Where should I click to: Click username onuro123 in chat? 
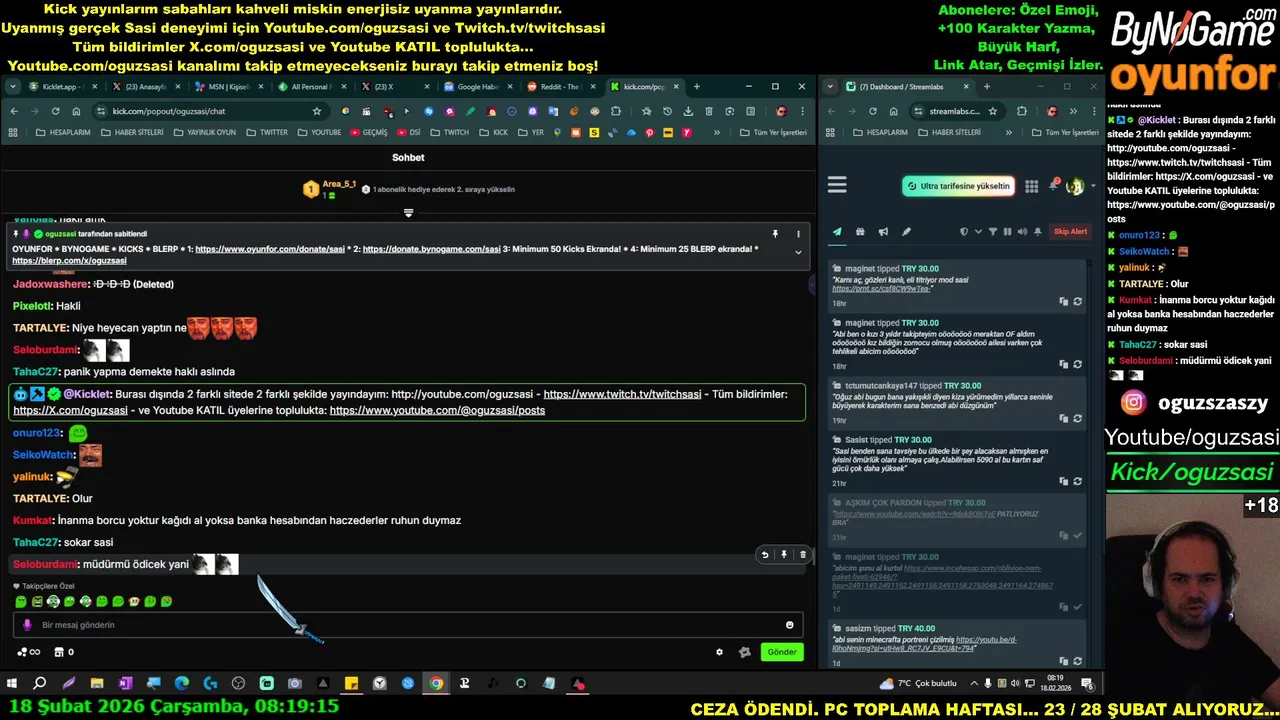[37, 433]
